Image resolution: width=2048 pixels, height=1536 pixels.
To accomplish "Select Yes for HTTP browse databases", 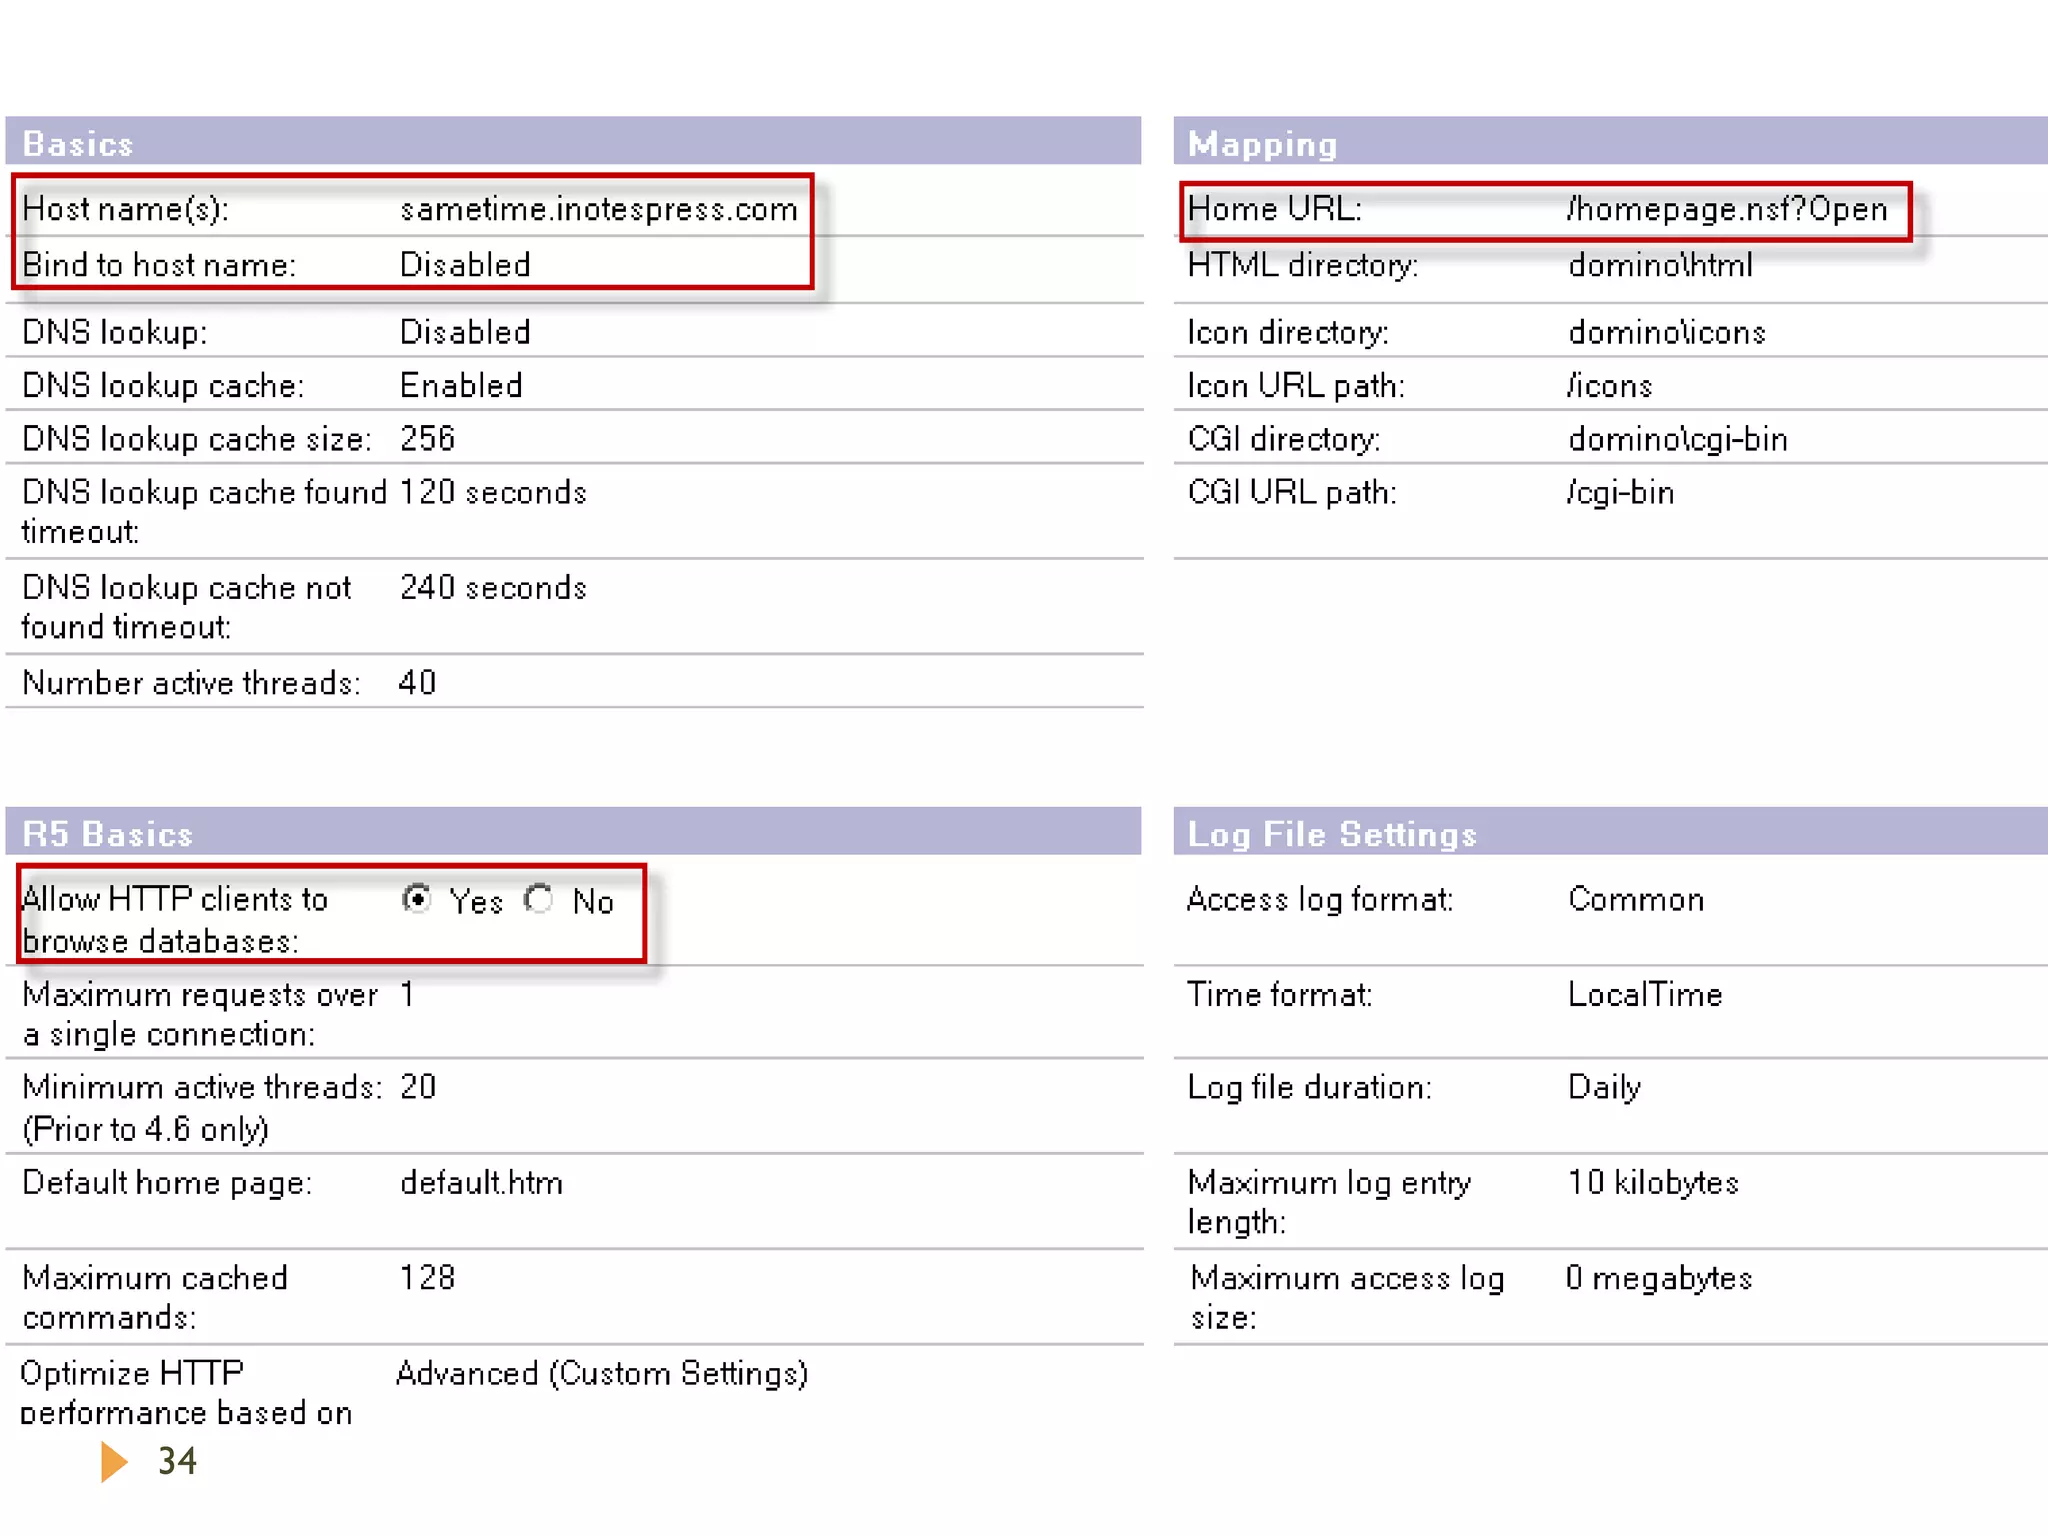I will point(417,898).
